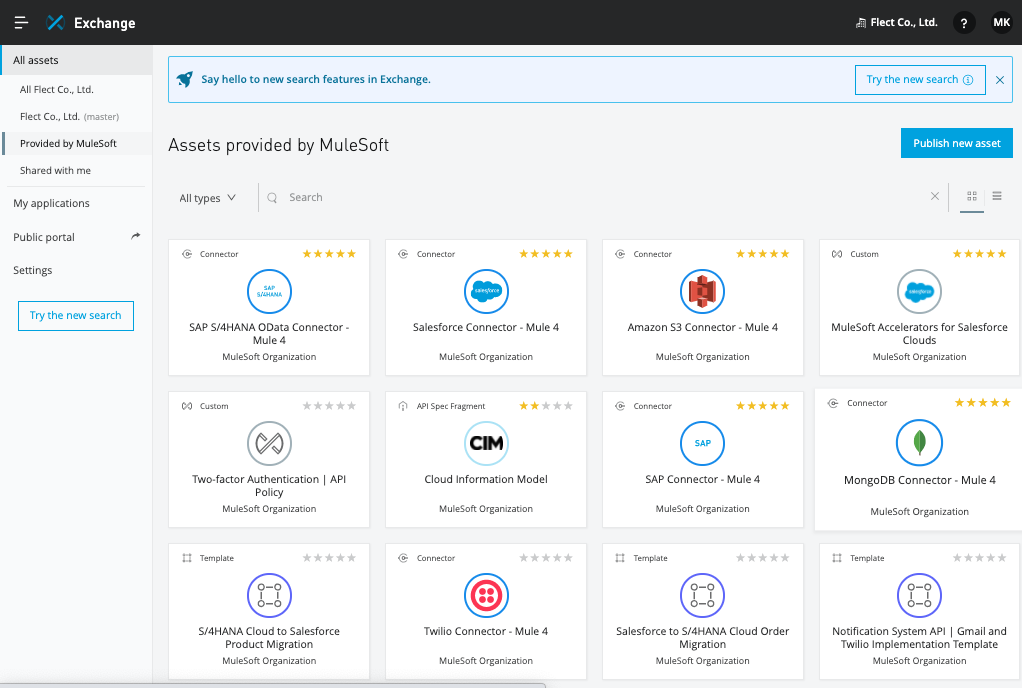Click the Amazon S3 connector icon
Image resolution: width=1022 pixels, height=688 pixels.
pos(702,291)
